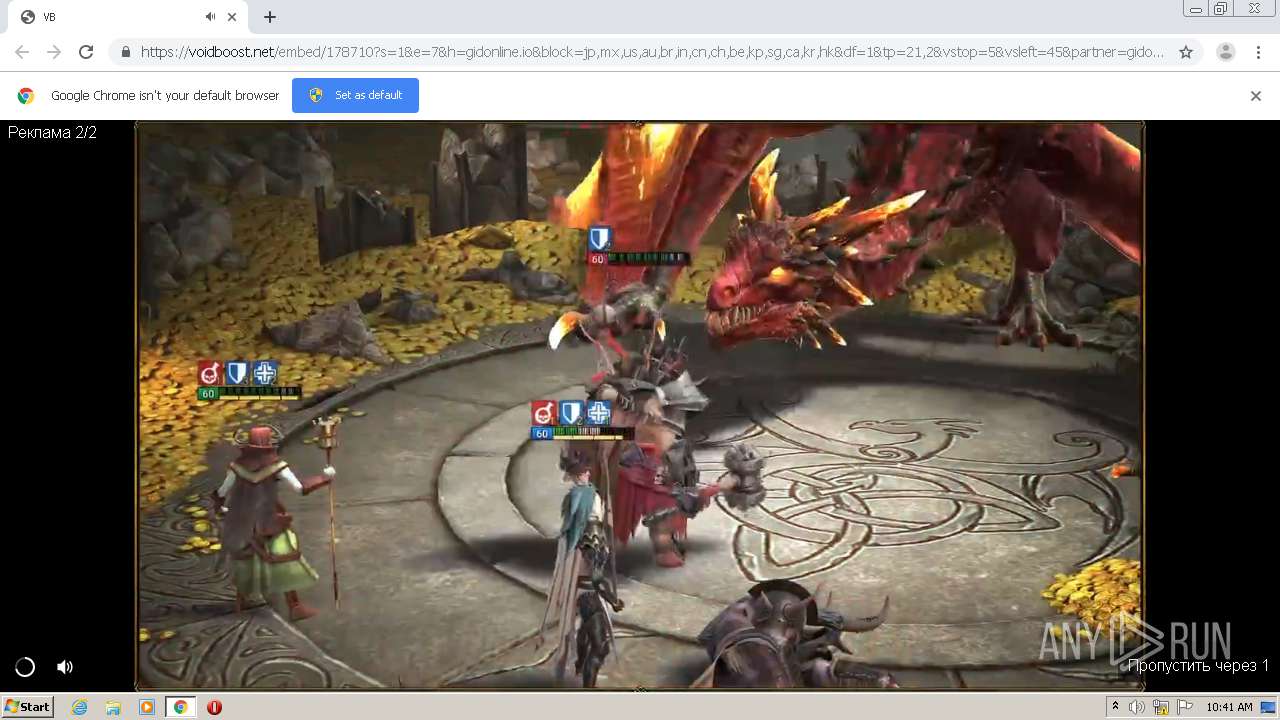Click Пропустить через 1 skip text

coord(1198,665)
